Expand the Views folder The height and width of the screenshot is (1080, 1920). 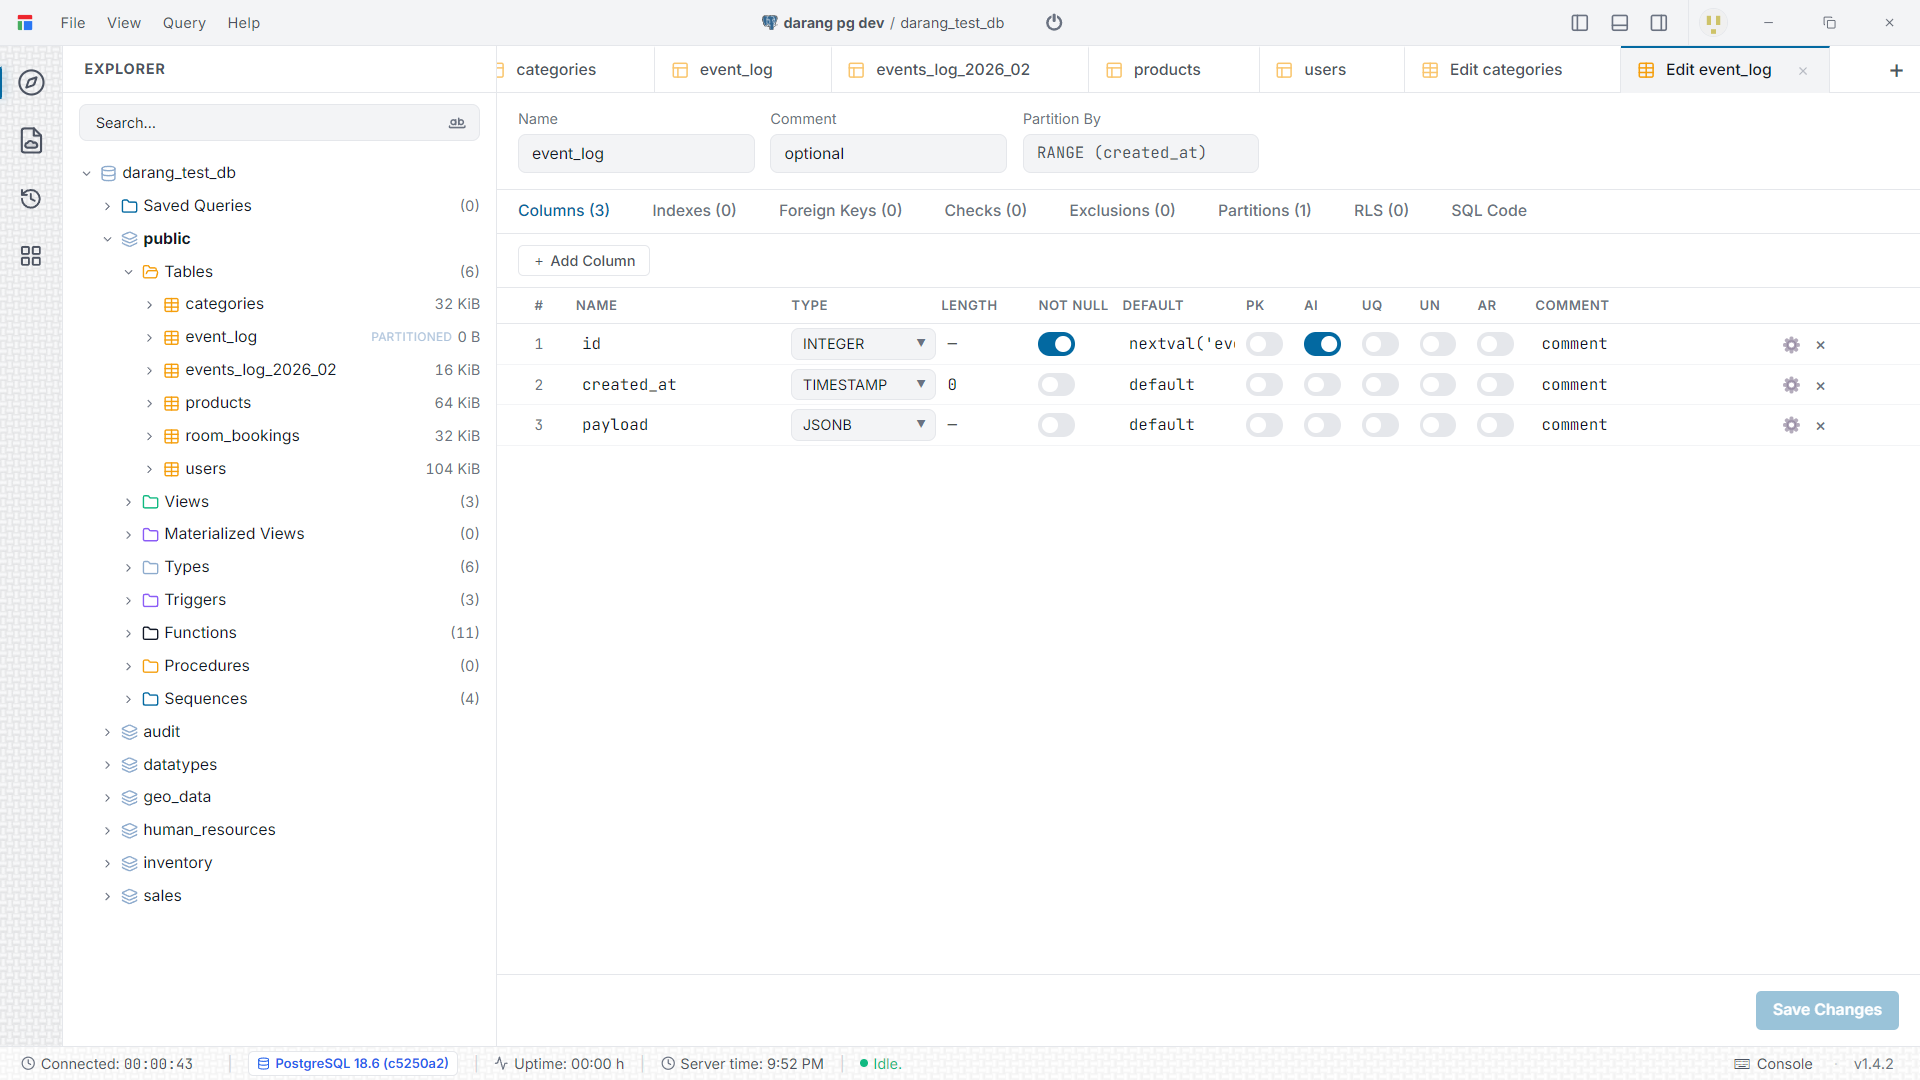coord(128,502)
